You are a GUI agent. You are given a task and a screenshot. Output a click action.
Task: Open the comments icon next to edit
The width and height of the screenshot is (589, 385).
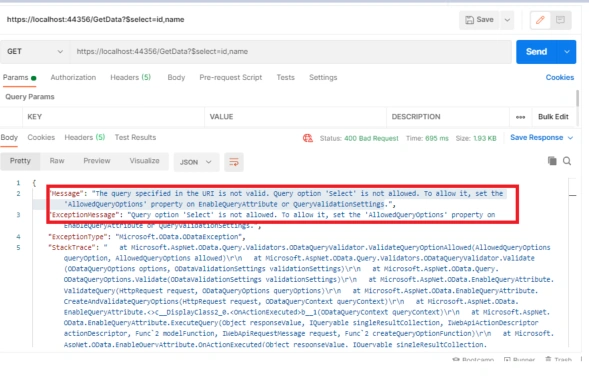560,20
